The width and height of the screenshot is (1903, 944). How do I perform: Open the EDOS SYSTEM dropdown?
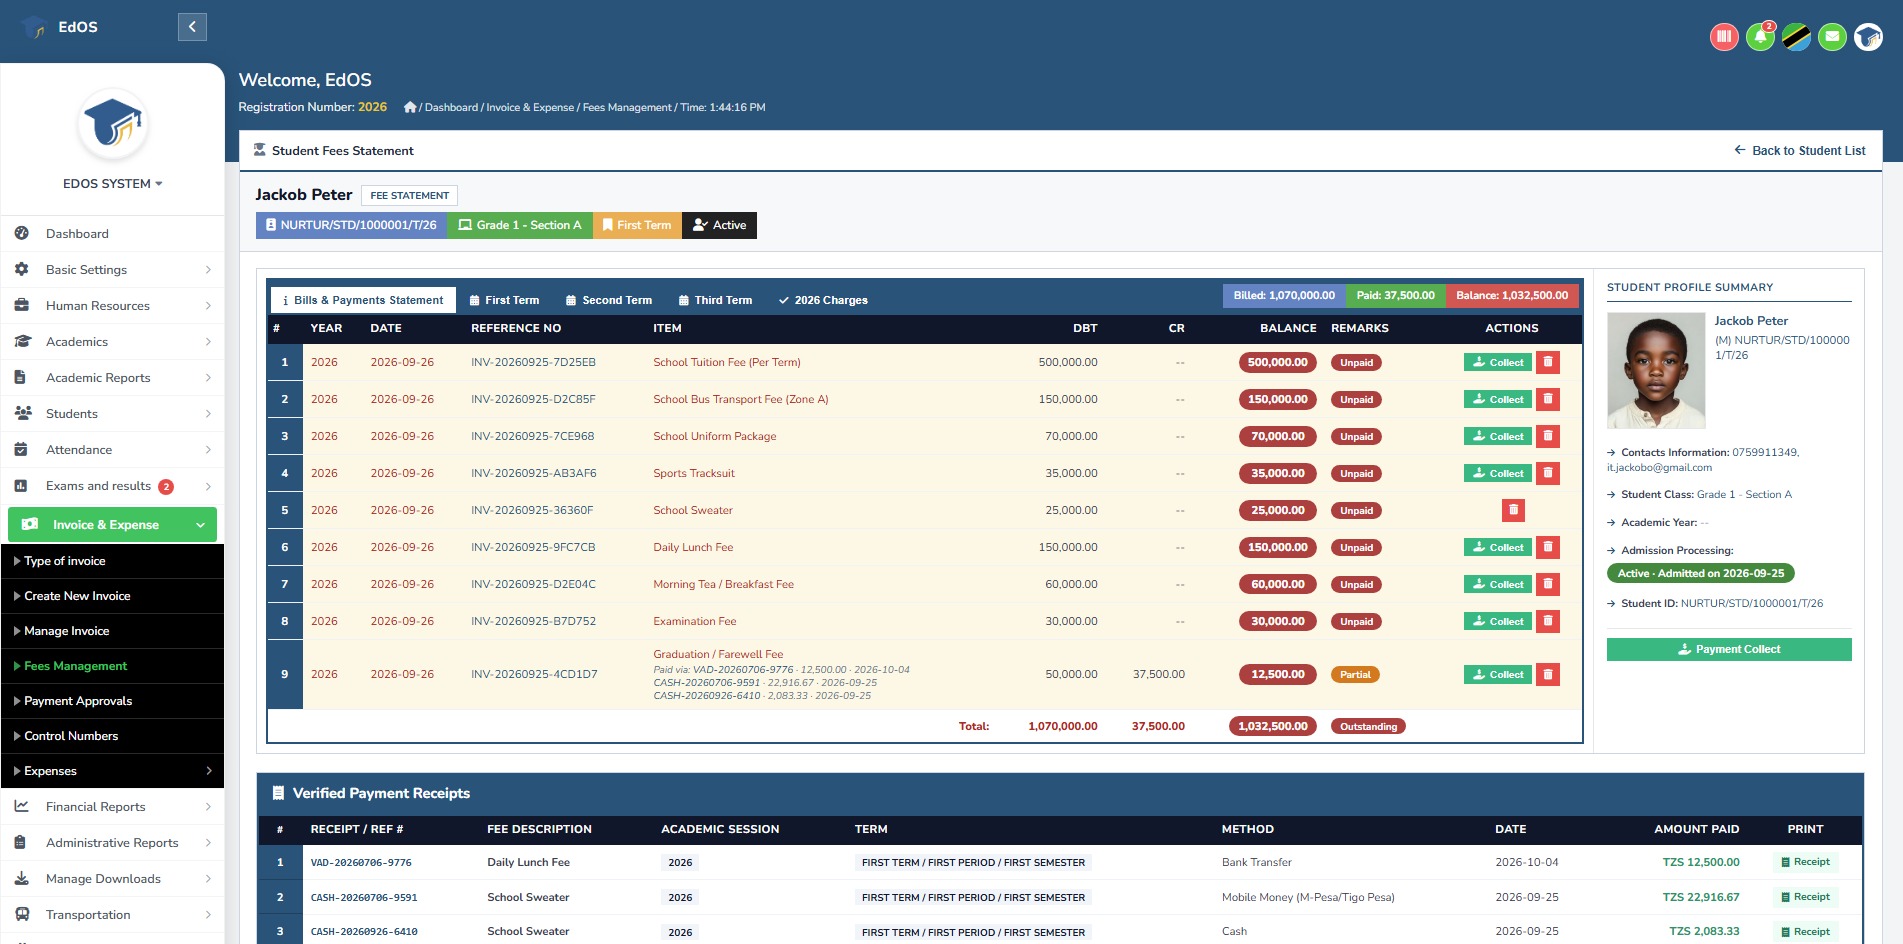click(112, 184)
